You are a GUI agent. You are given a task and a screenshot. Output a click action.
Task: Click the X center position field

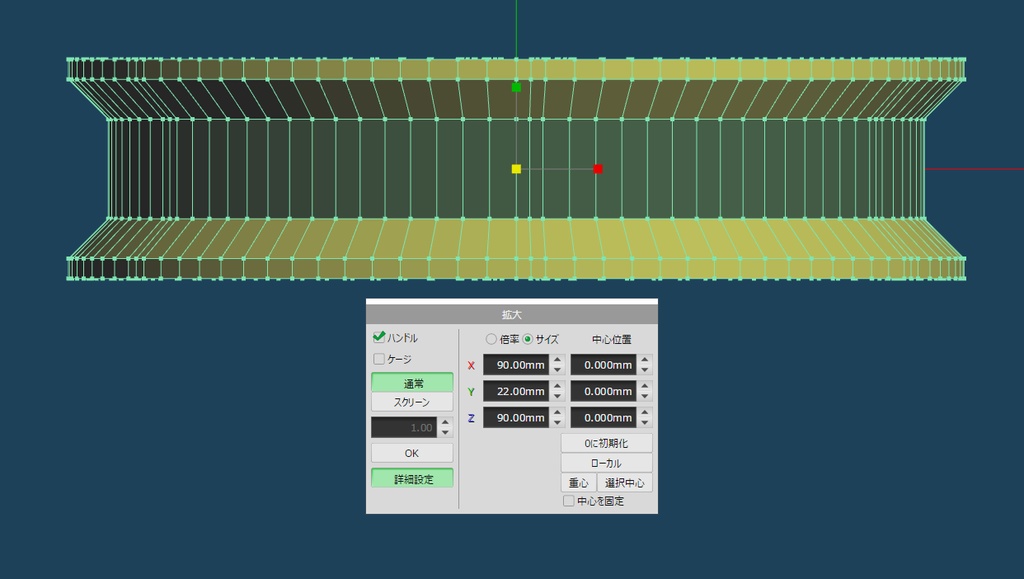(x=603, y=365)
